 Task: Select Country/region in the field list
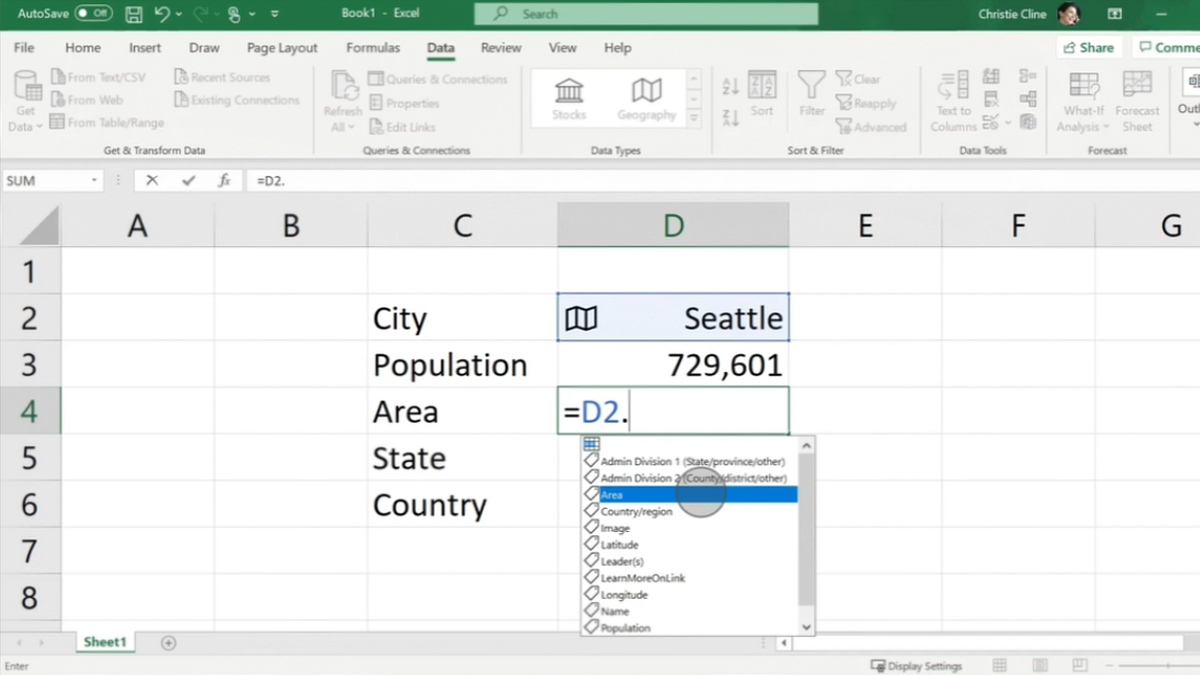[690, 511]
